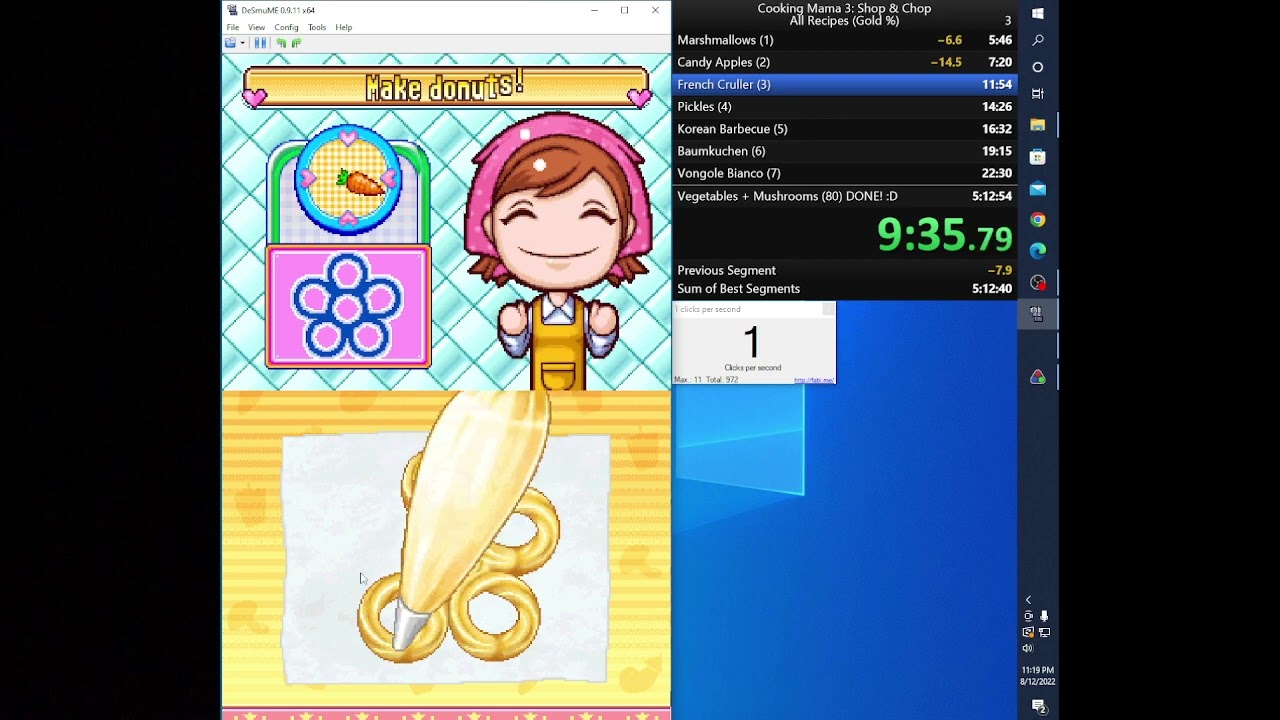1280x720 pixels.
Task: Click the DeSmuME title bar app icon
Action: (x=232, y=10)
